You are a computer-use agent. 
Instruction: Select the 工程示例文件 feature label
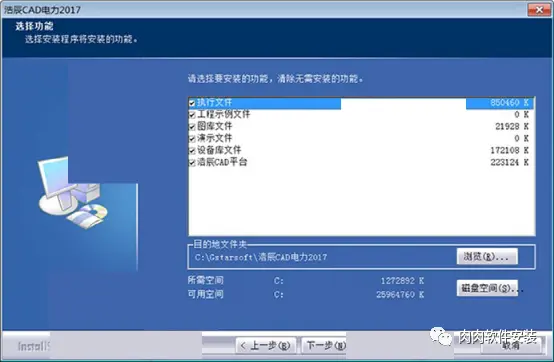coord(223,114)
